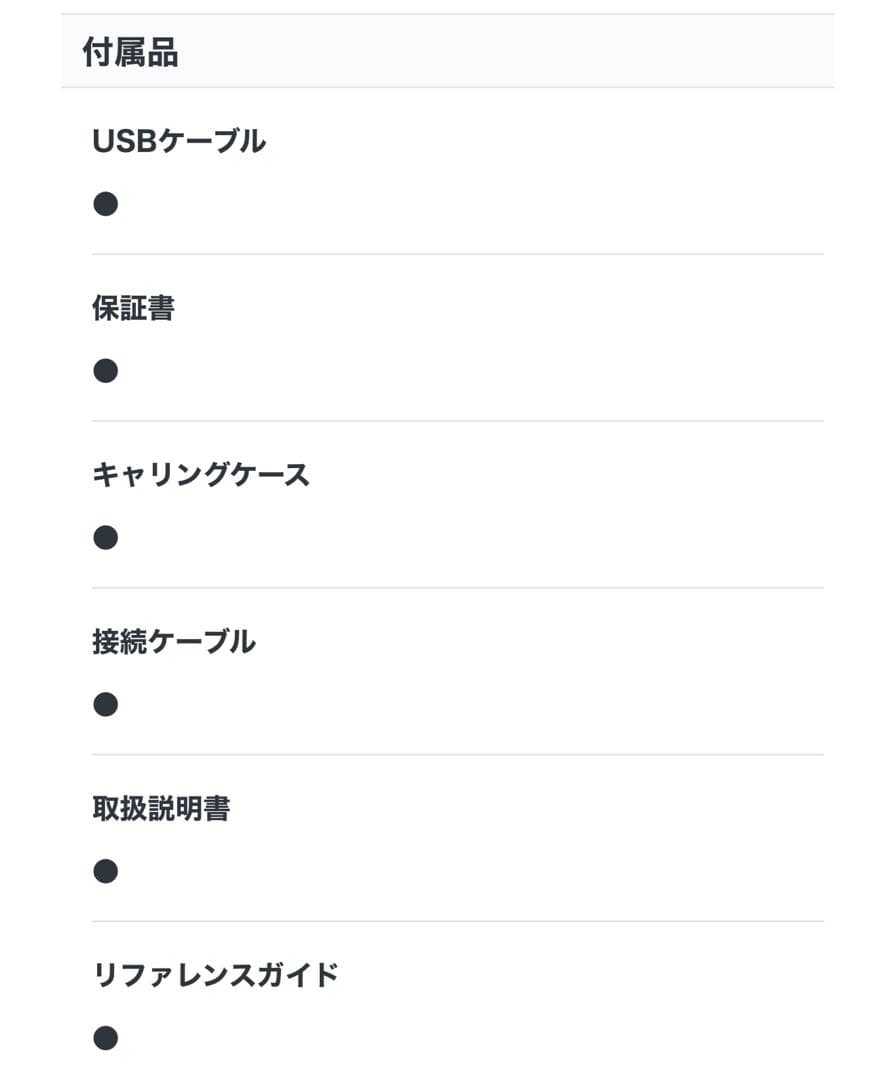
Task: Click the divider line below USBケーブル row
Action: [x=458, y=254]
